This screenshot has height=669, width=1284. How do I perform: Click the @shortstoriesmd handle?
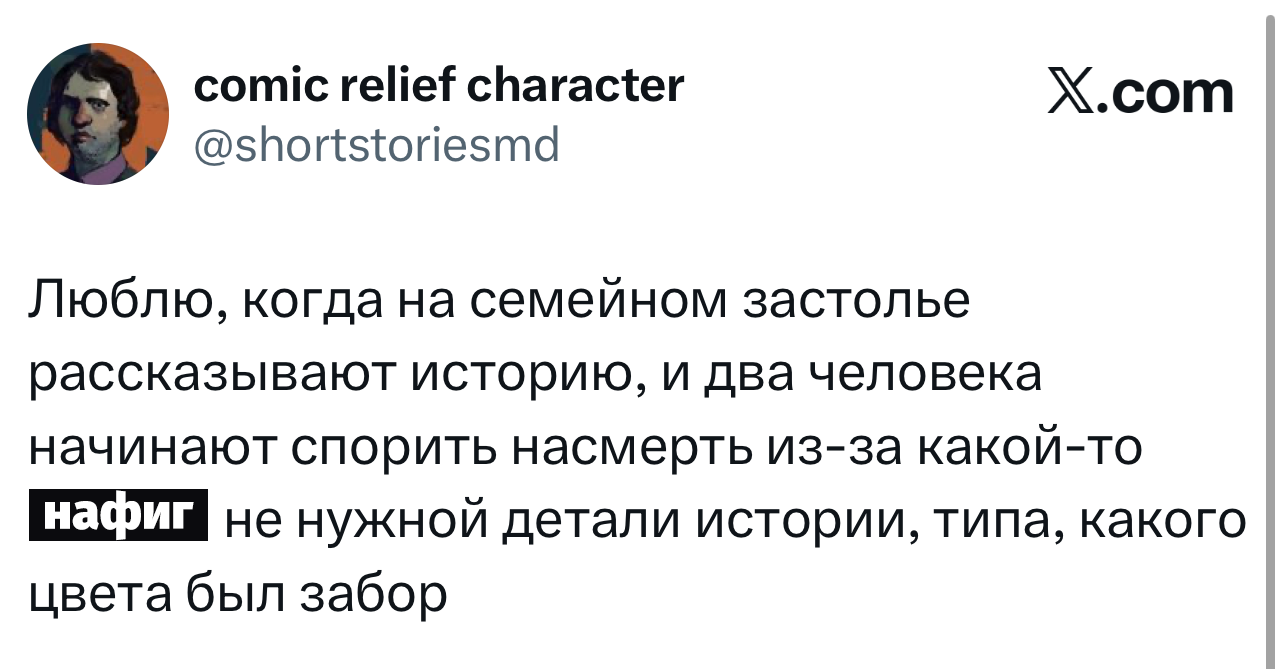tap(376, 147)
